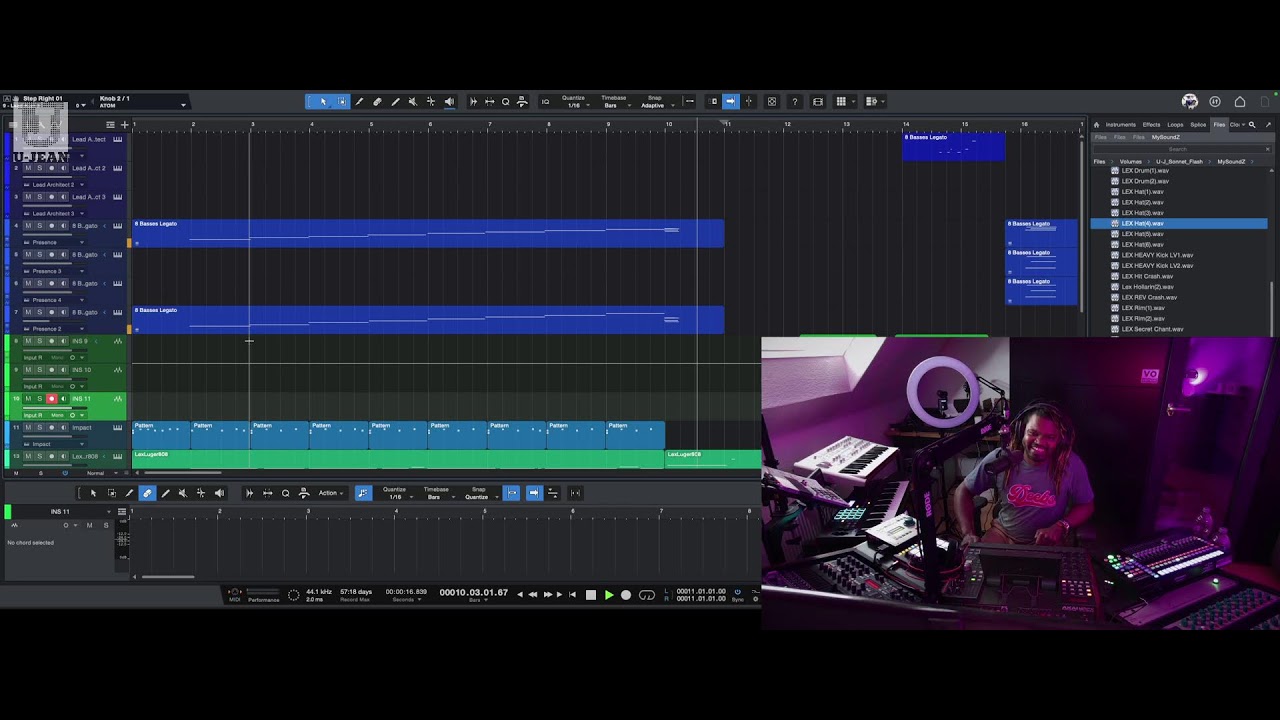
Task: Click the Volumes breadcrumb in browser path
Action: (1131, 161)
